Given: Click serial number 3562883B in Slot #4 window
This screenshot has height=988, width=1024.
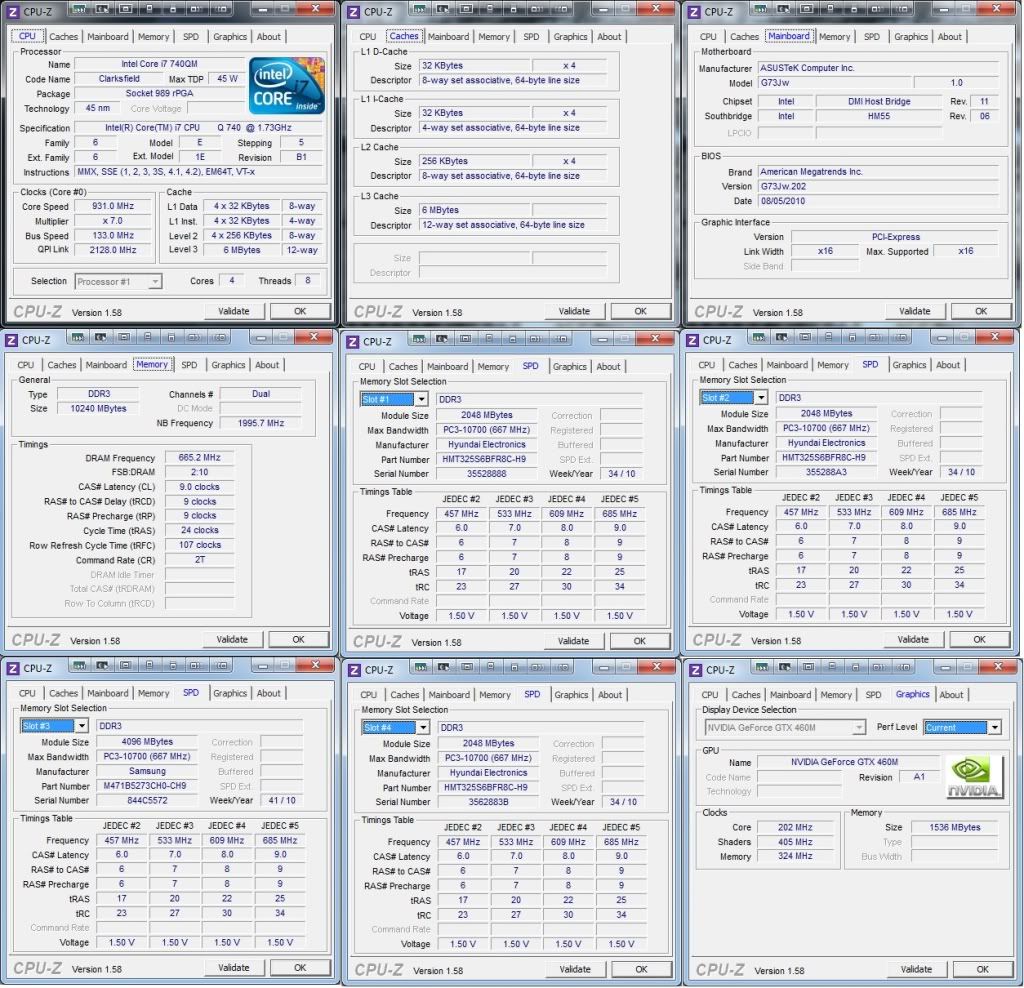Looking at the screenshot, I should click(x=488, y=801).
